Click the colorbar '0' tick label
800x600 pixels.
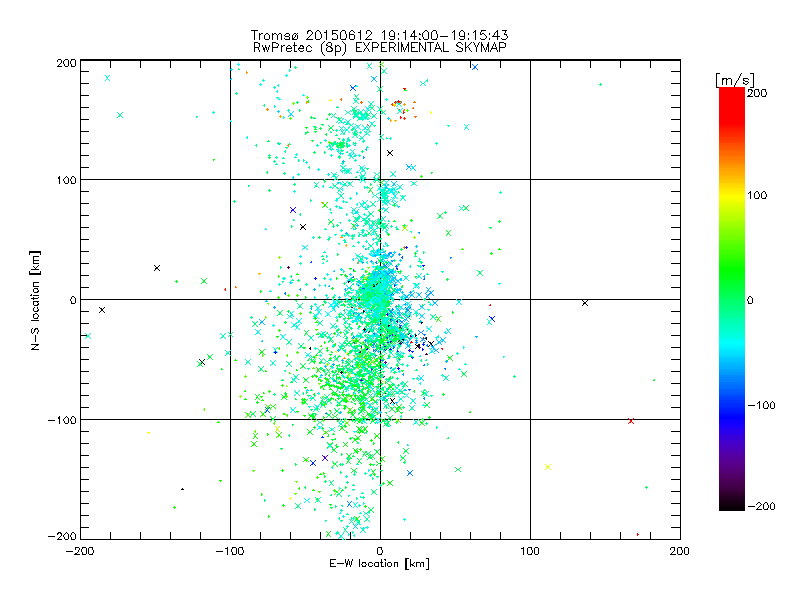coord(750,300)
